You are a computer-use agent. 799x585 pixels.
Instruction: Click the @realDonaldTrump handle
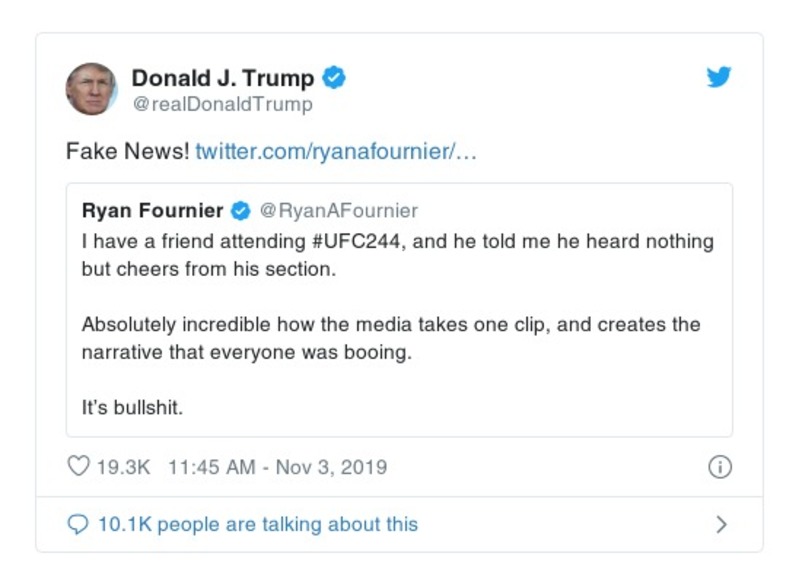click(x=222, y=104)
